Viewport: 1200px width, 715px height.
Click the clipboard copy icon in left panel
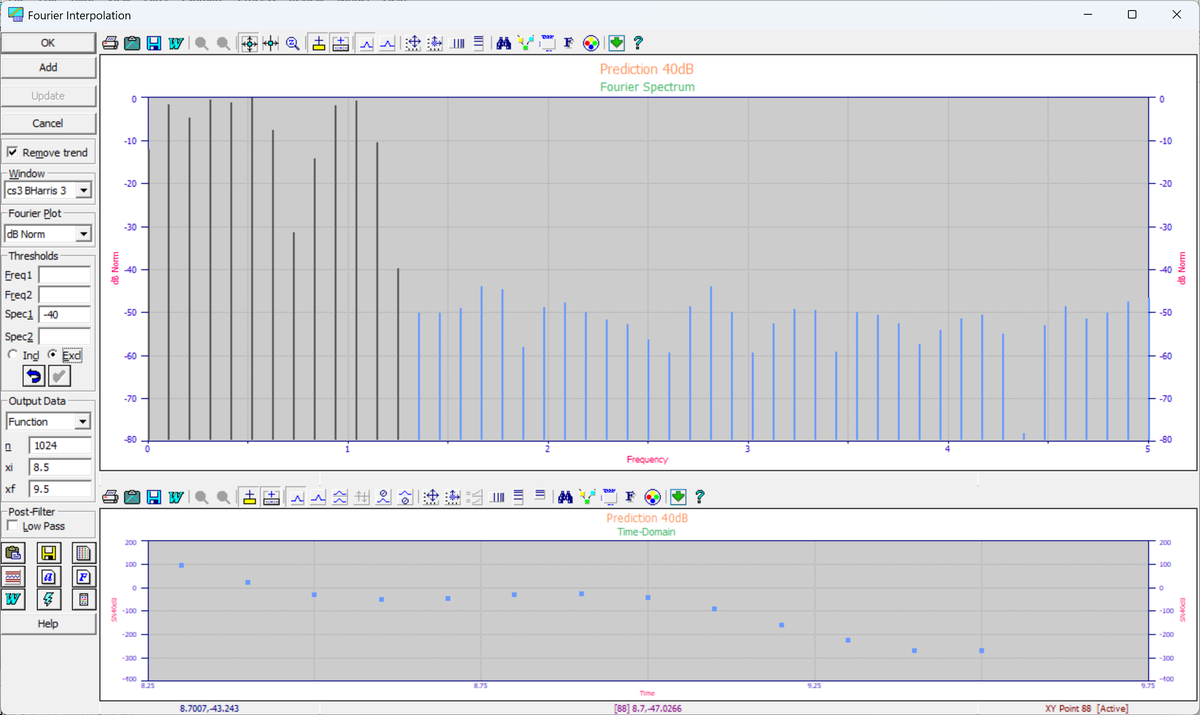click(x=13, y=553)
